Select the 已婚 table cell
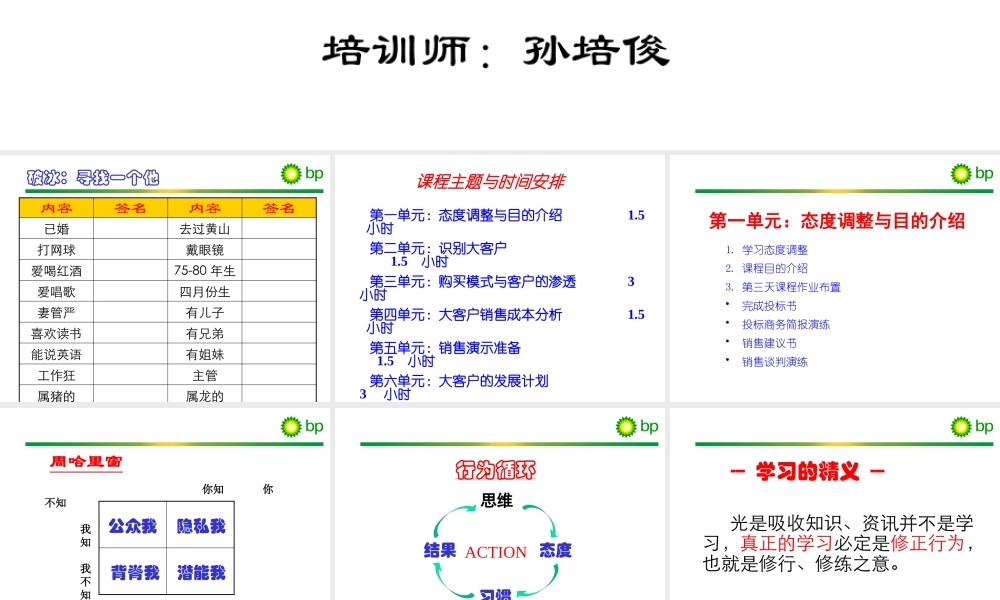Viewport: 1000px width, 600px height. (56, 229)
